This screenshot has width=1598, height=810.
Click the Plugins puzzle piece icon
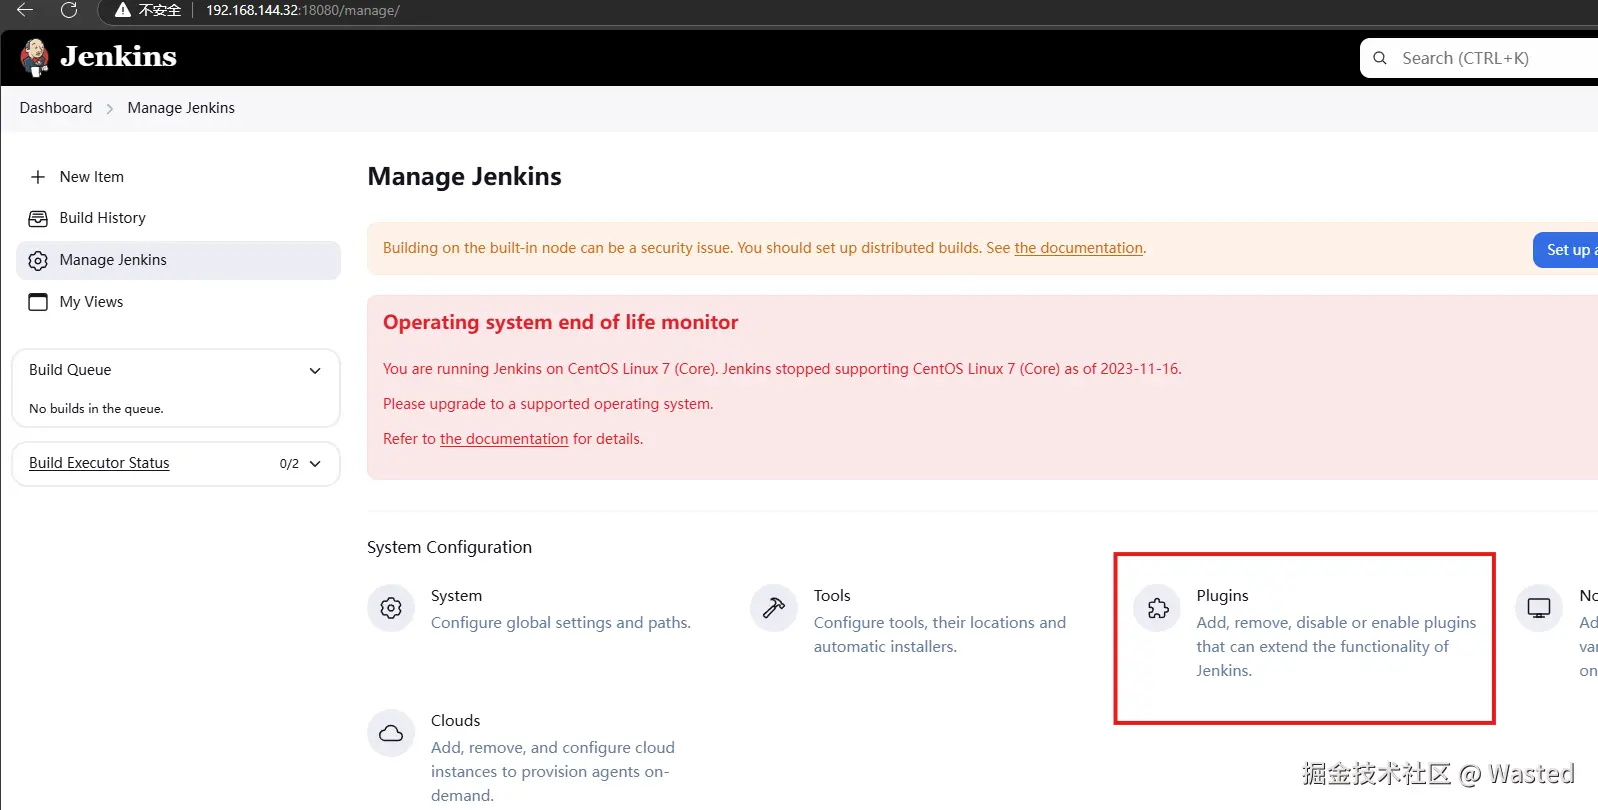coord(1157,608)
